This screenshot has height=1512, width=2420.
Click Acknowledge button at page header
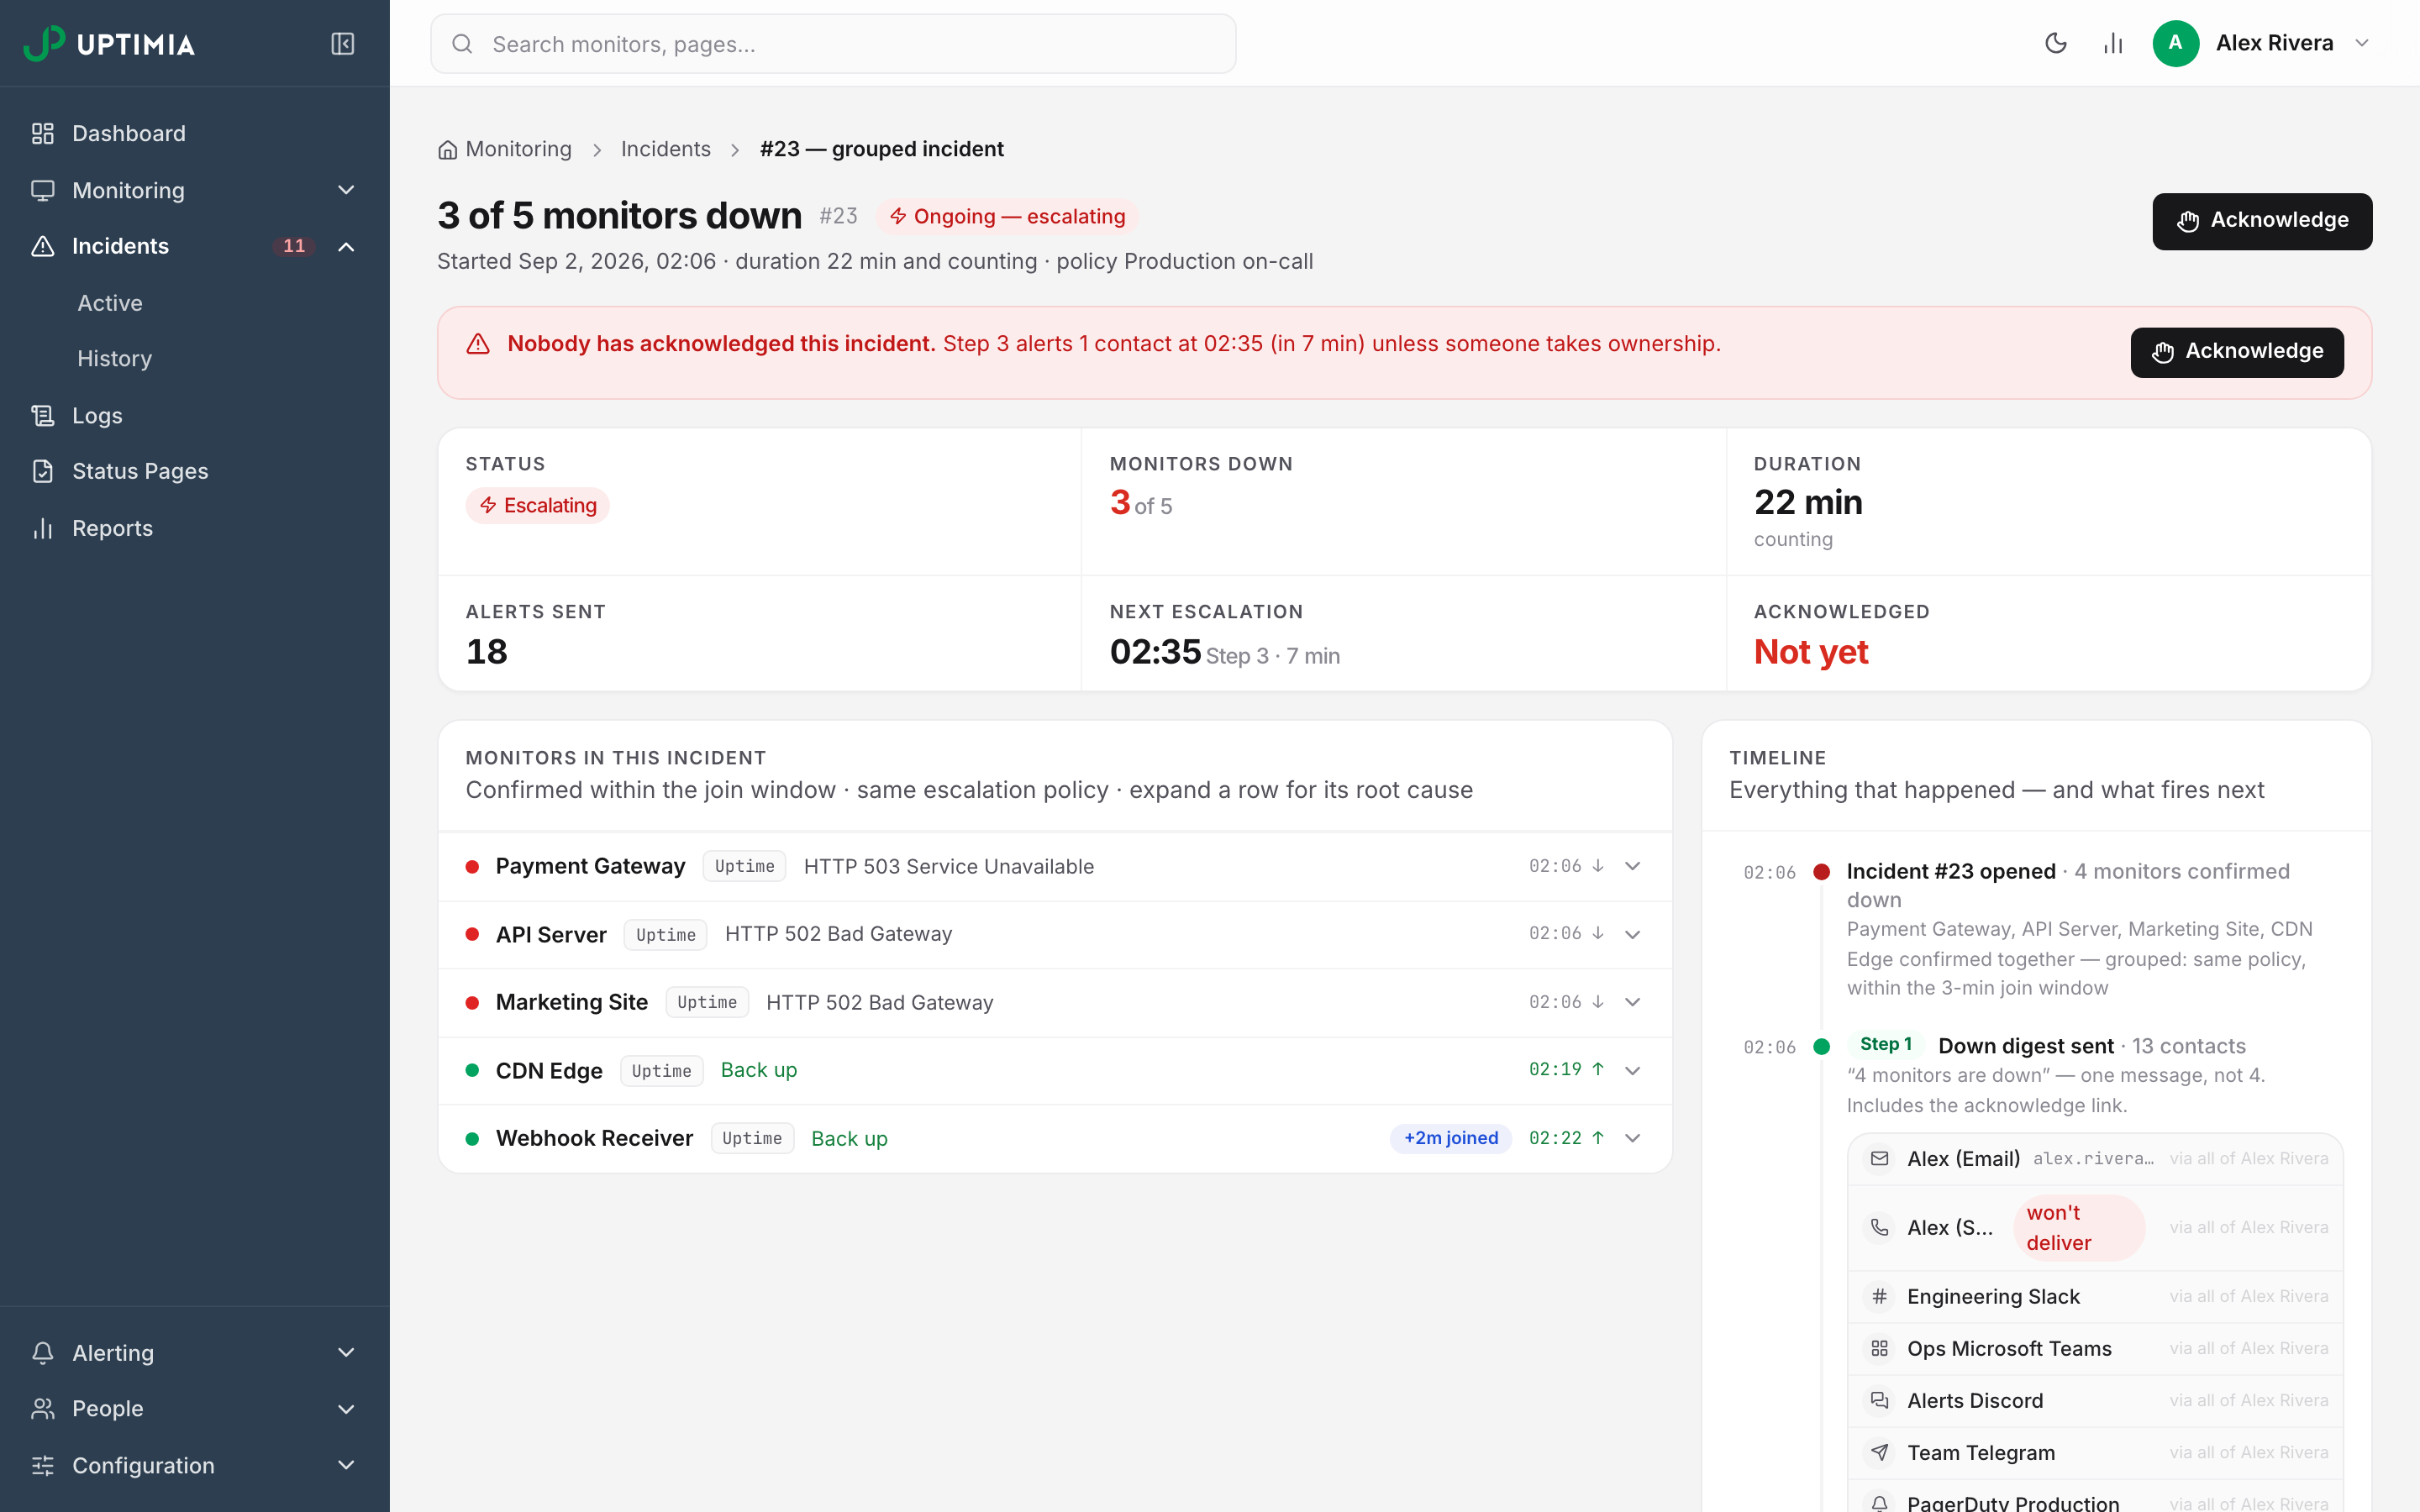tap(2262, 221)
